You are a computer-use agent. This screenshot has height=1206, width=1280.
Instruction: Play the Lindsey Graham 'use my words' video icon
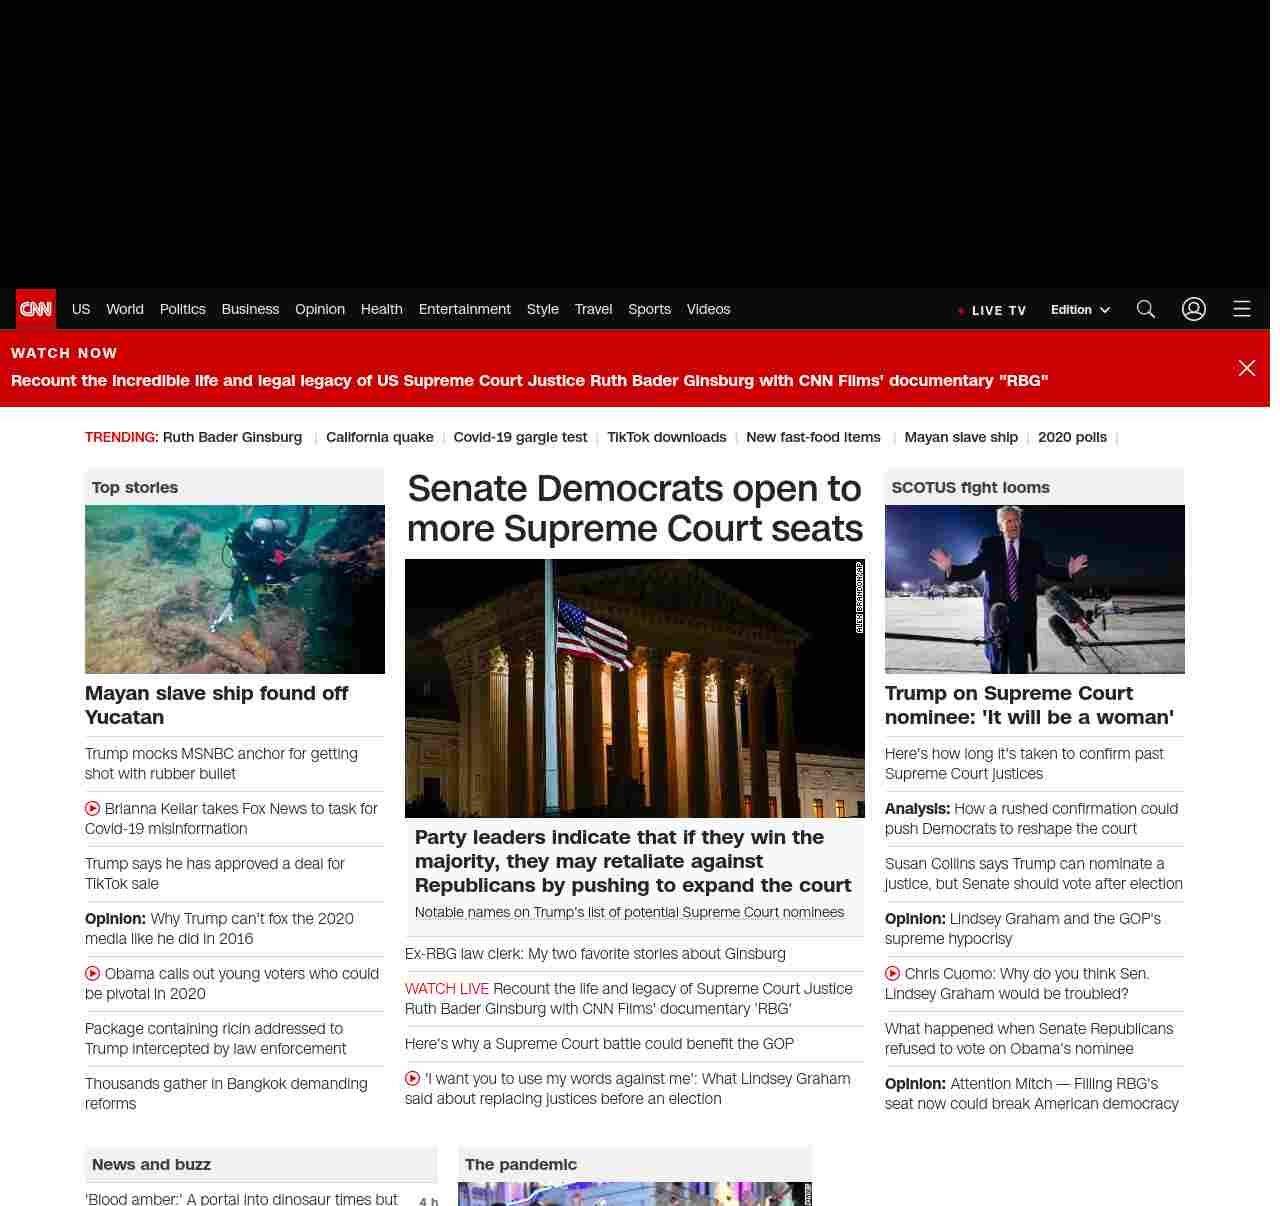point(413,1078)
